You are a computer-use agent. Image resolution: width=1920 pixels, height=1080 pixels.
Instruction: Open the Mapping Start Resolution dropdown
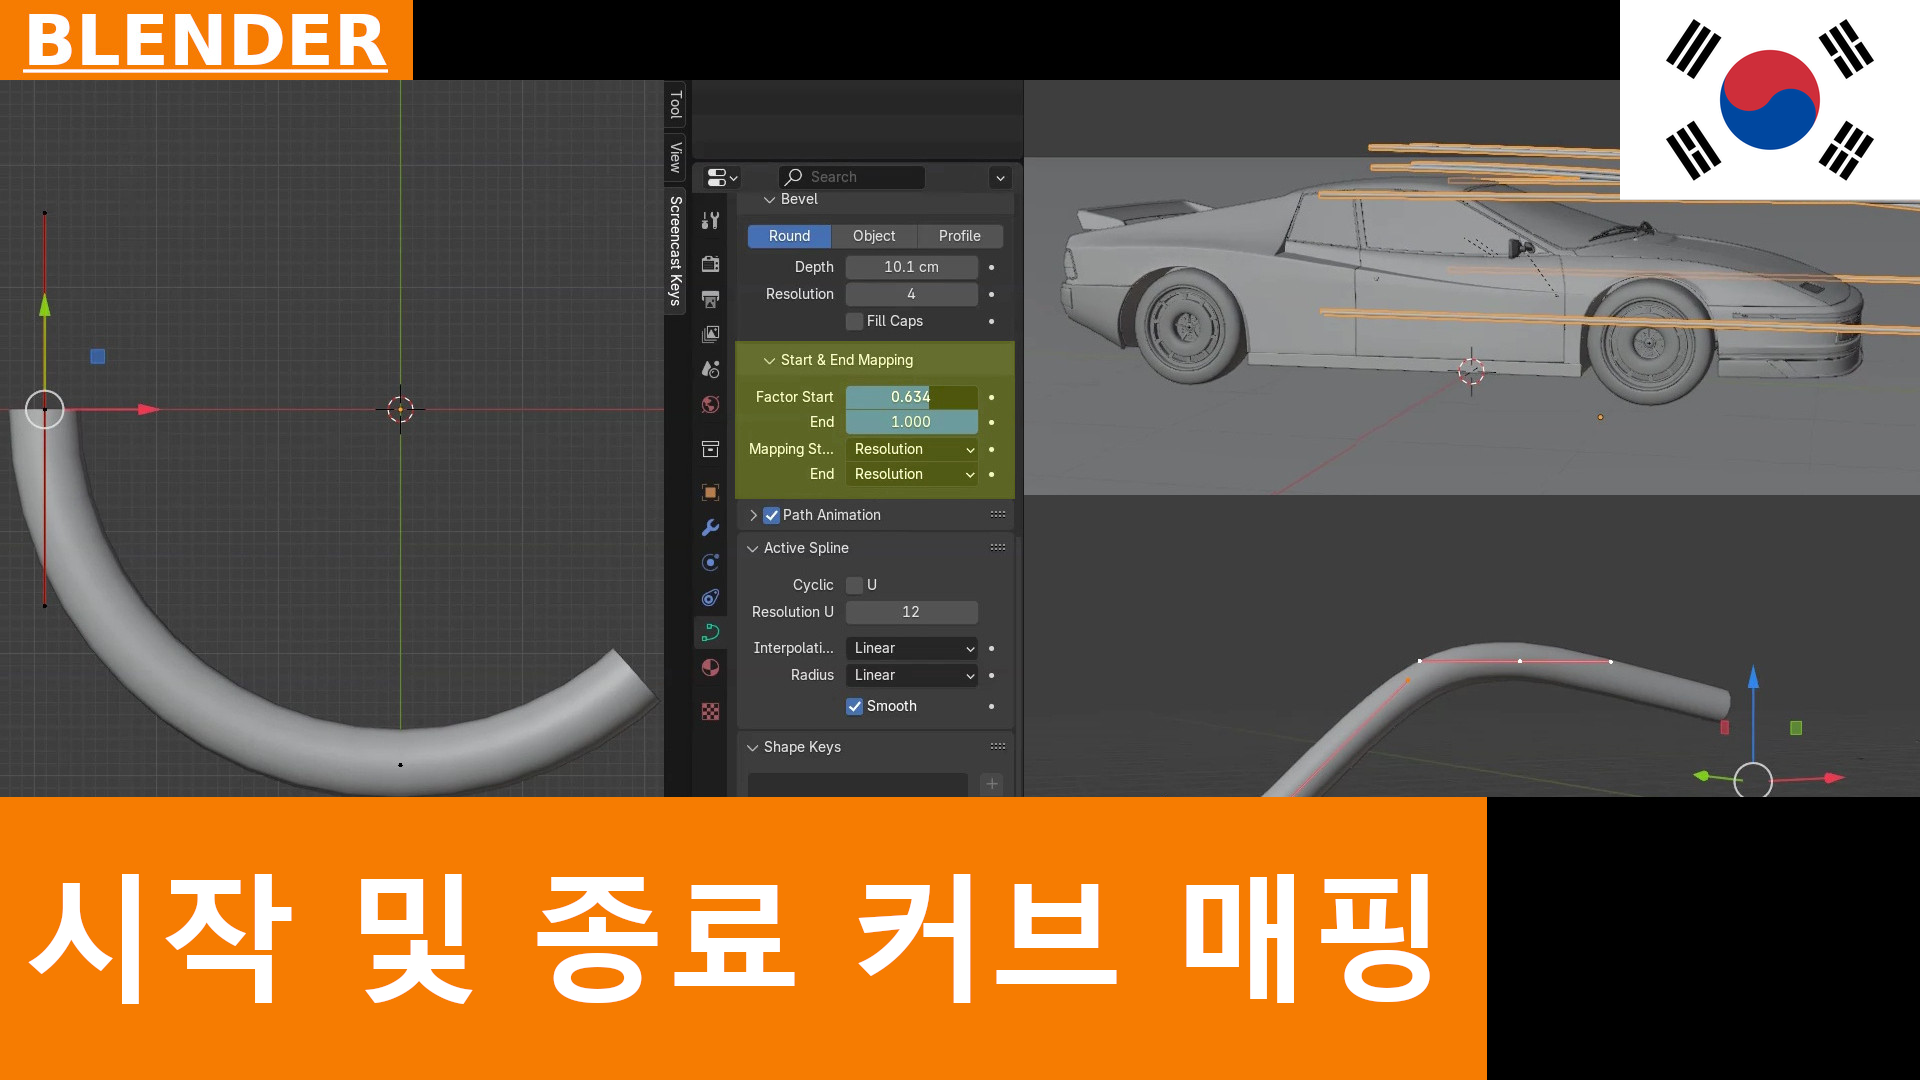point(912,449)
